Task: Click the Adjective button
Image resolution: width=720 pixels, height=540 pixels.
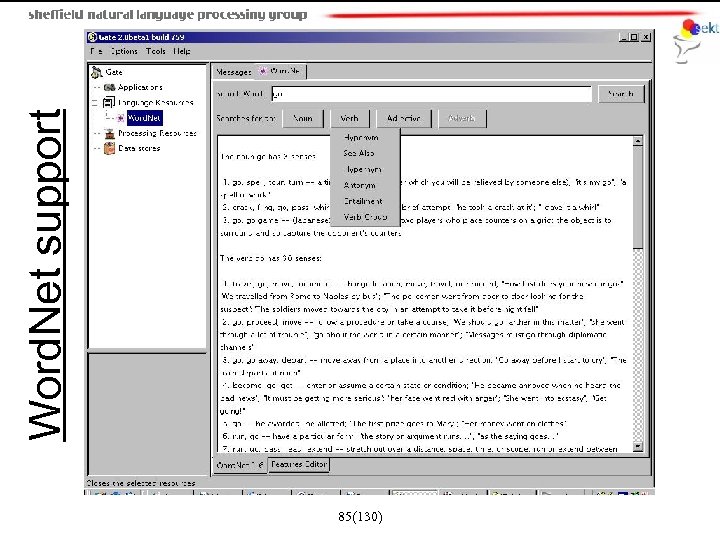Action: (404, 118)
